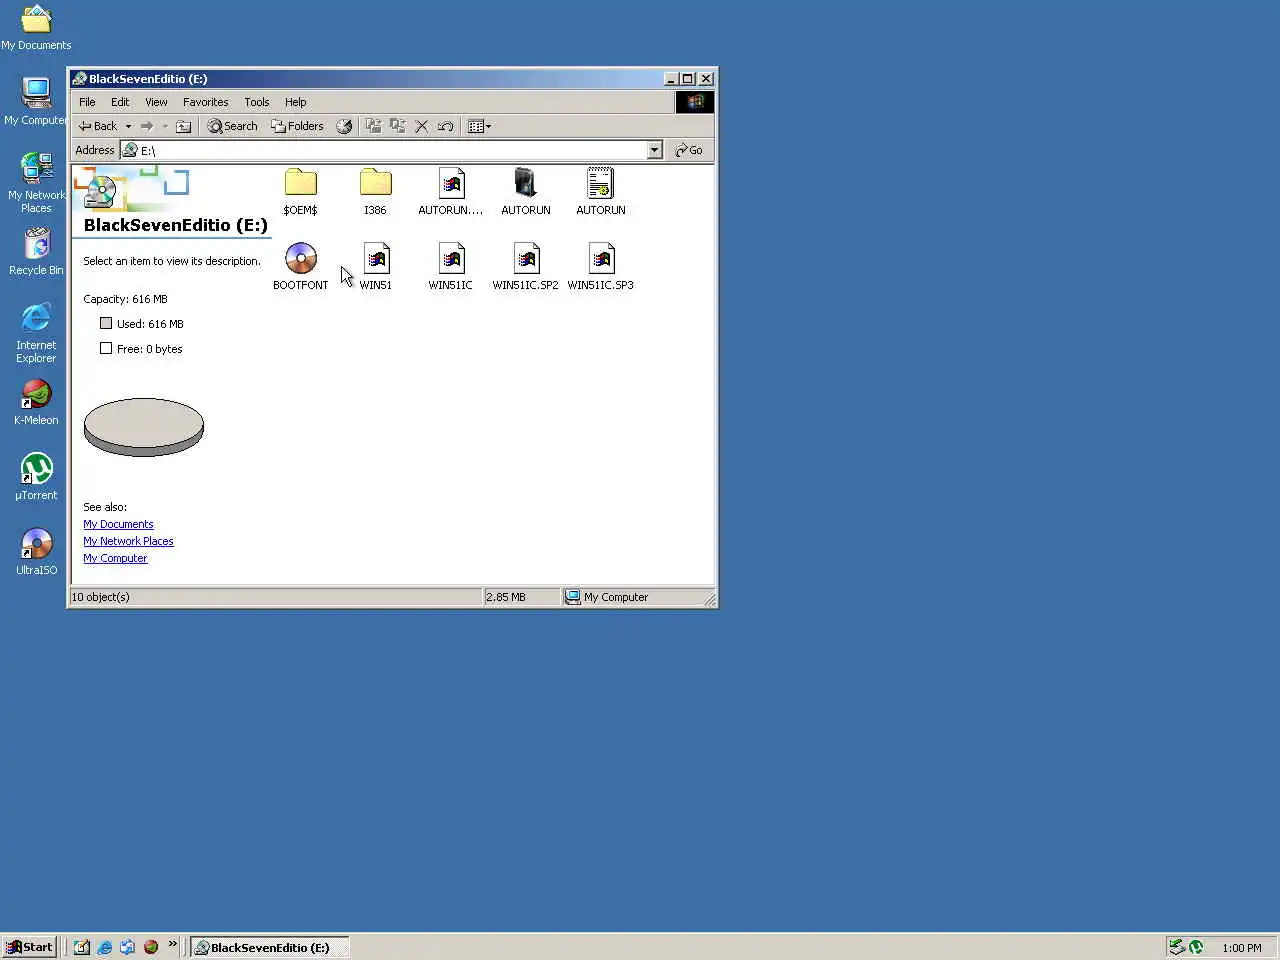Go up one folder level
Image resolution: width=1280 pixels, height=960 pixels.
point(184,126)
